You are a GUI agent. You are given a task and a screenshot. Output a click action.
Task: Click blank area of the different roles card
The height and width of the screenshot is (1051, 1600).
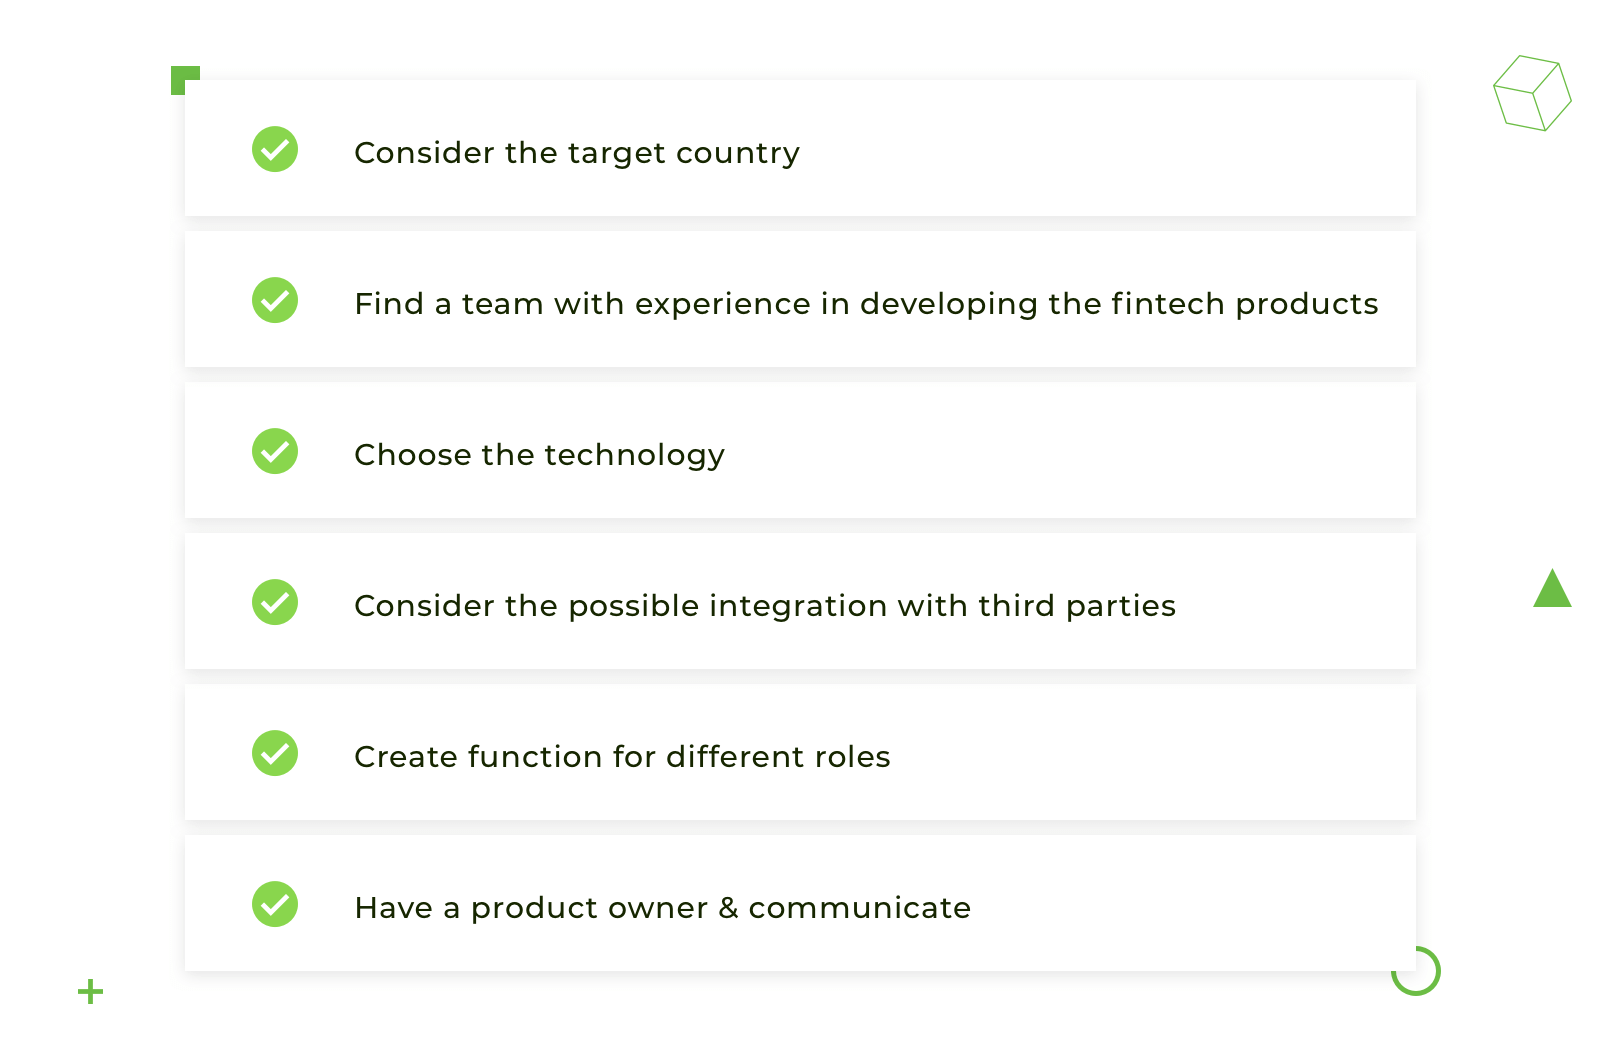pyautogui.click(x=1150, y=753)
